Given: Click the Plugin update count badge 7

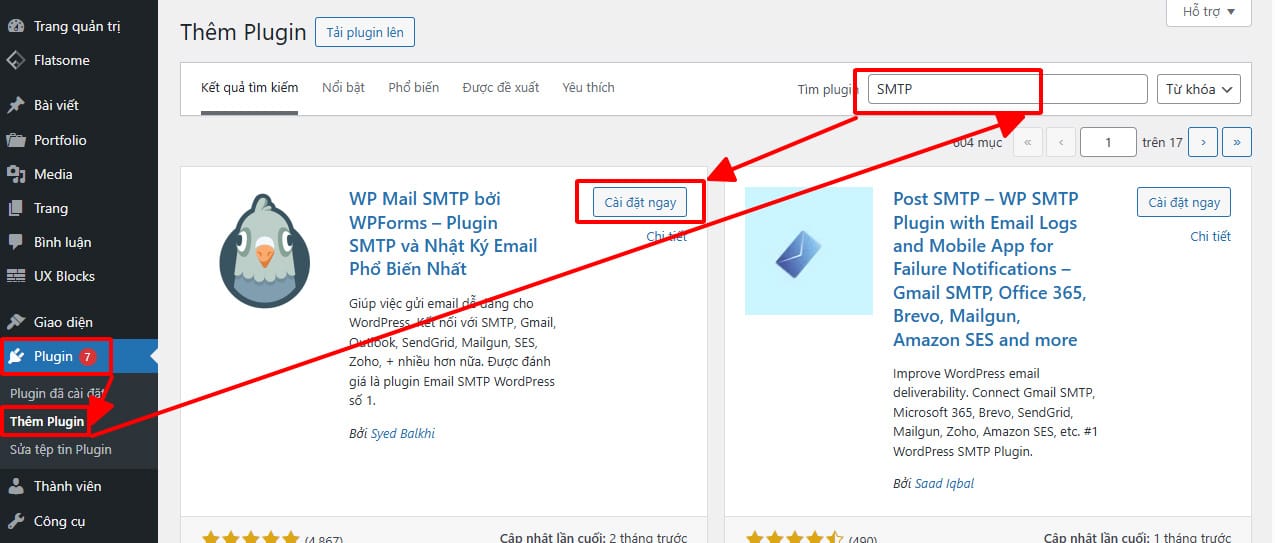Looking at the screenshot, I should (88, 356).
